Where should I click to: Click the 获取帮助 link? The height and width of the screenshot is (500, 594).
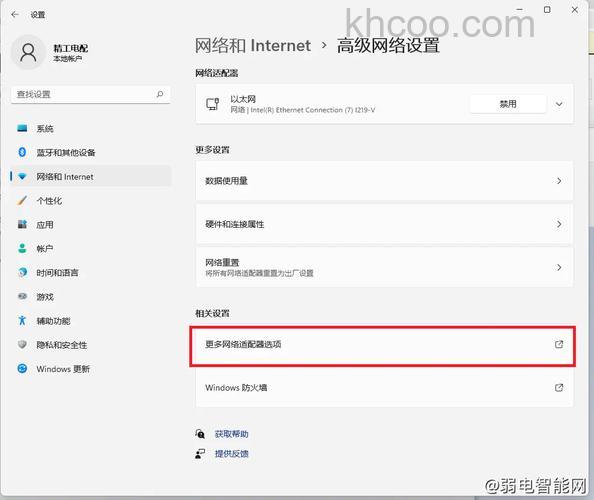tap(231, 434)
